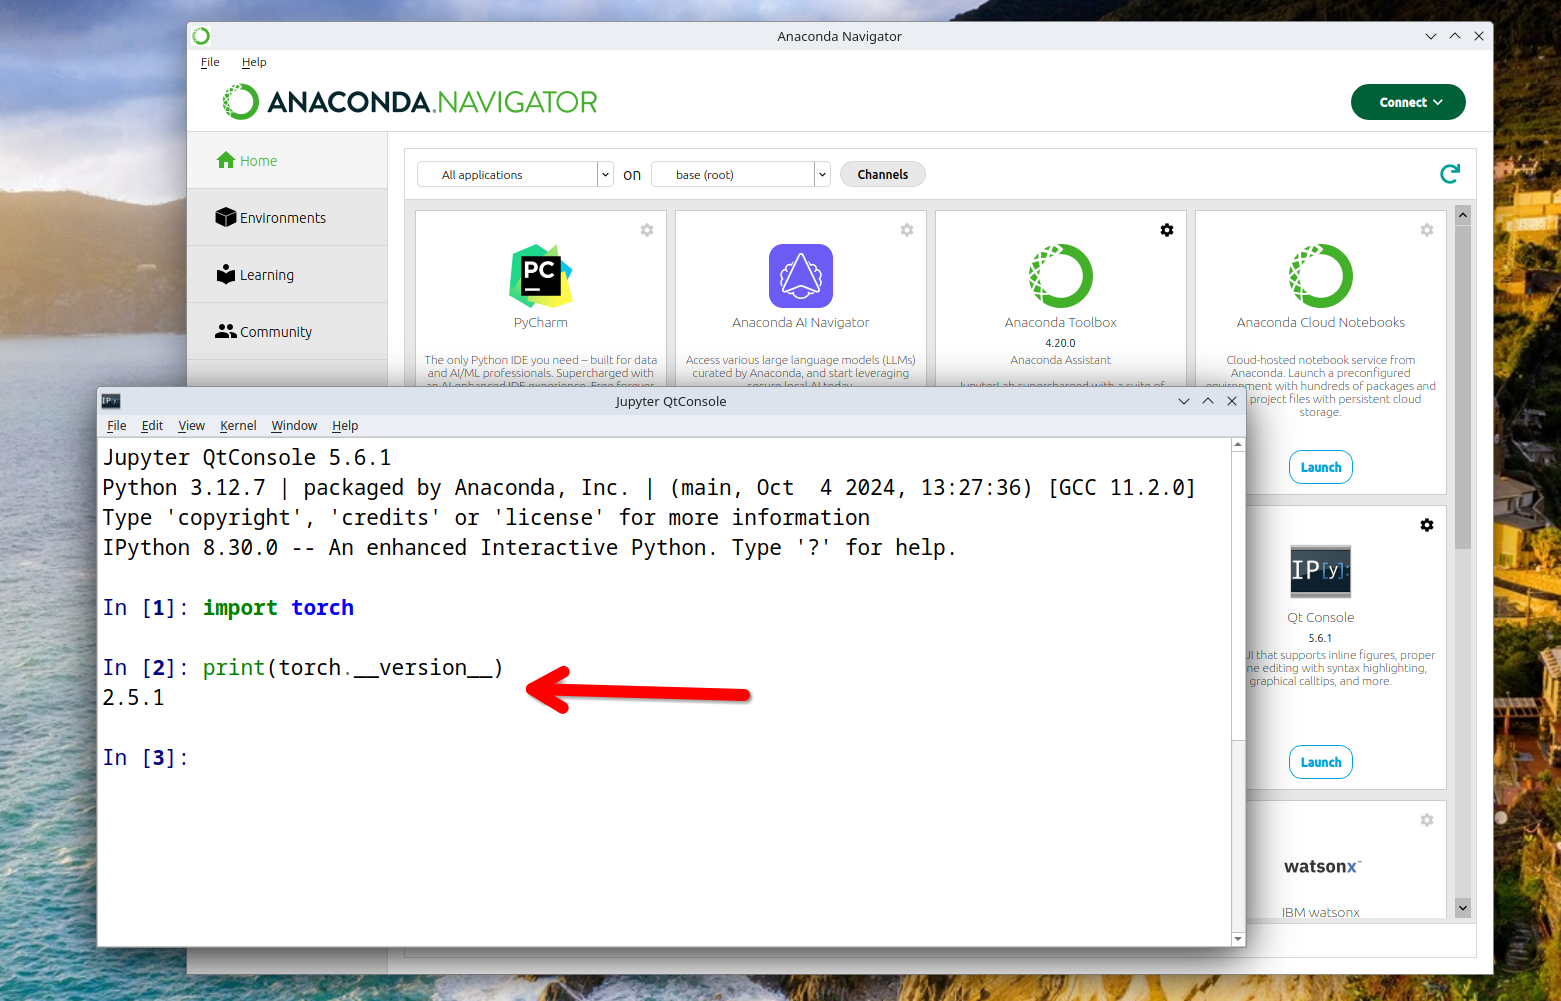Open the QtConsole Help menu
Viewport: 1561px width, 1001px height.
(x=345, y=426)
